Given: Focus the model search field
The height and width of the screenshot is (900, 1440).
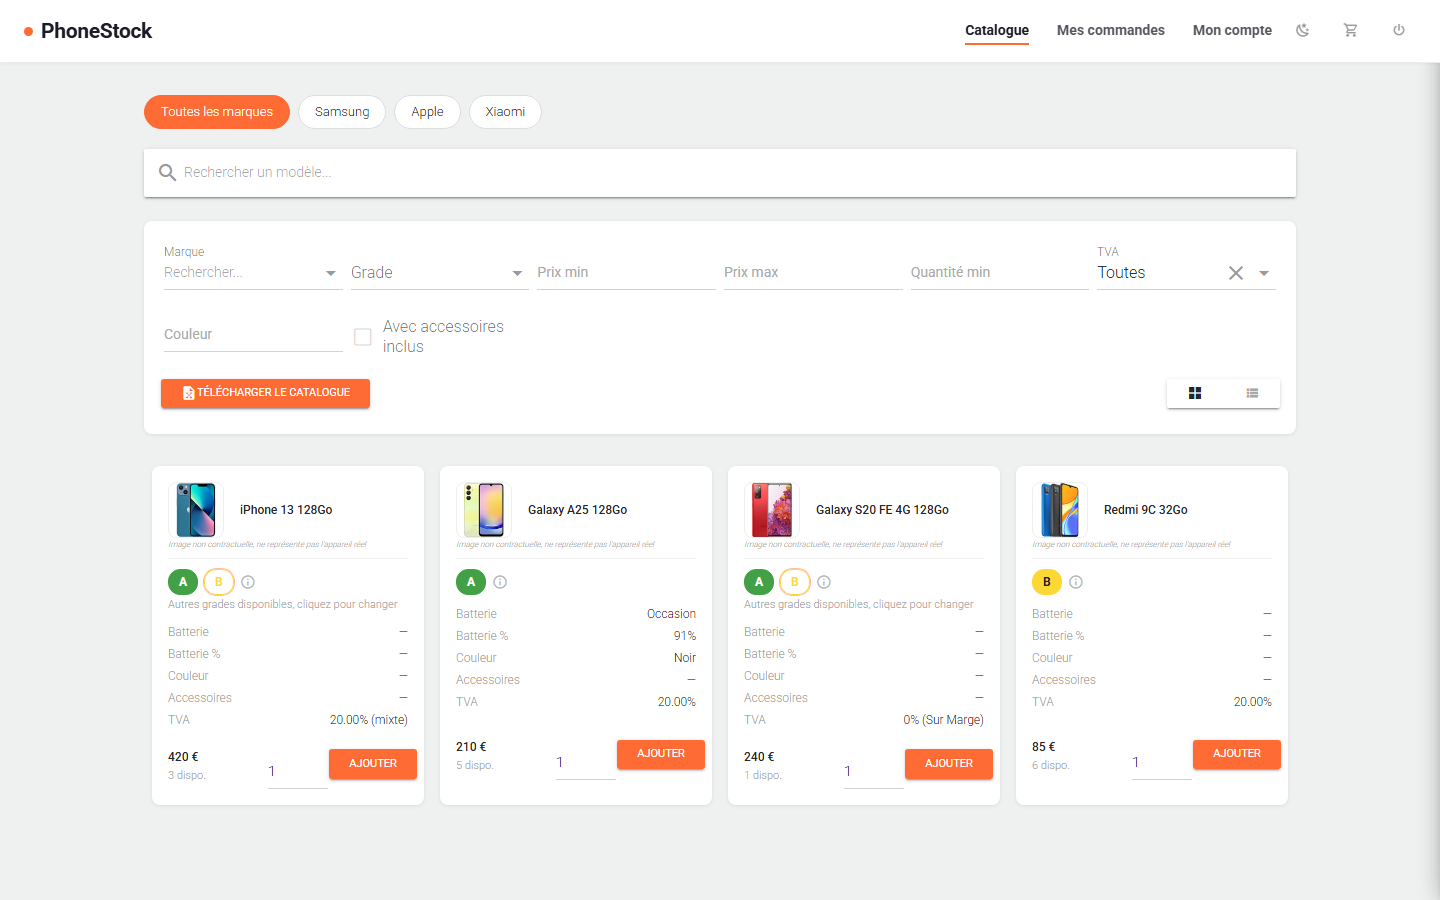Looking at the screenshot, I should [x=720, y=173].
